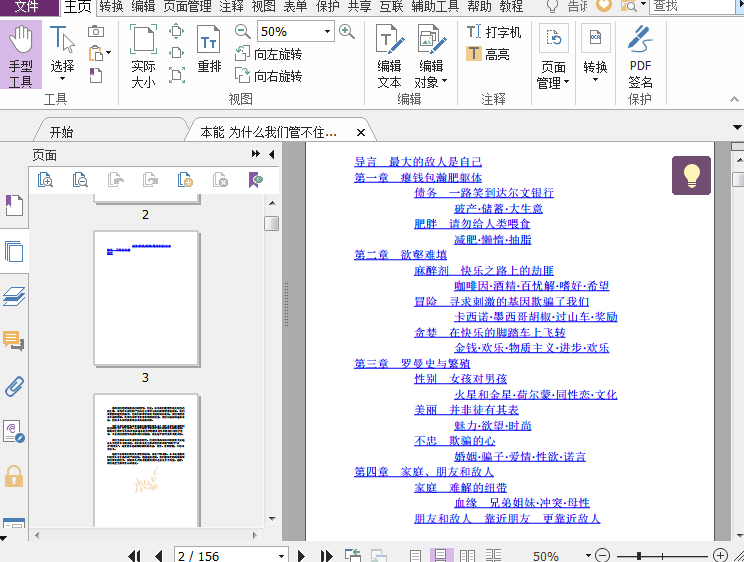Open the zoom percentage 50% dropdown
This screenshot has width=744, height=562.
(327, 31)
